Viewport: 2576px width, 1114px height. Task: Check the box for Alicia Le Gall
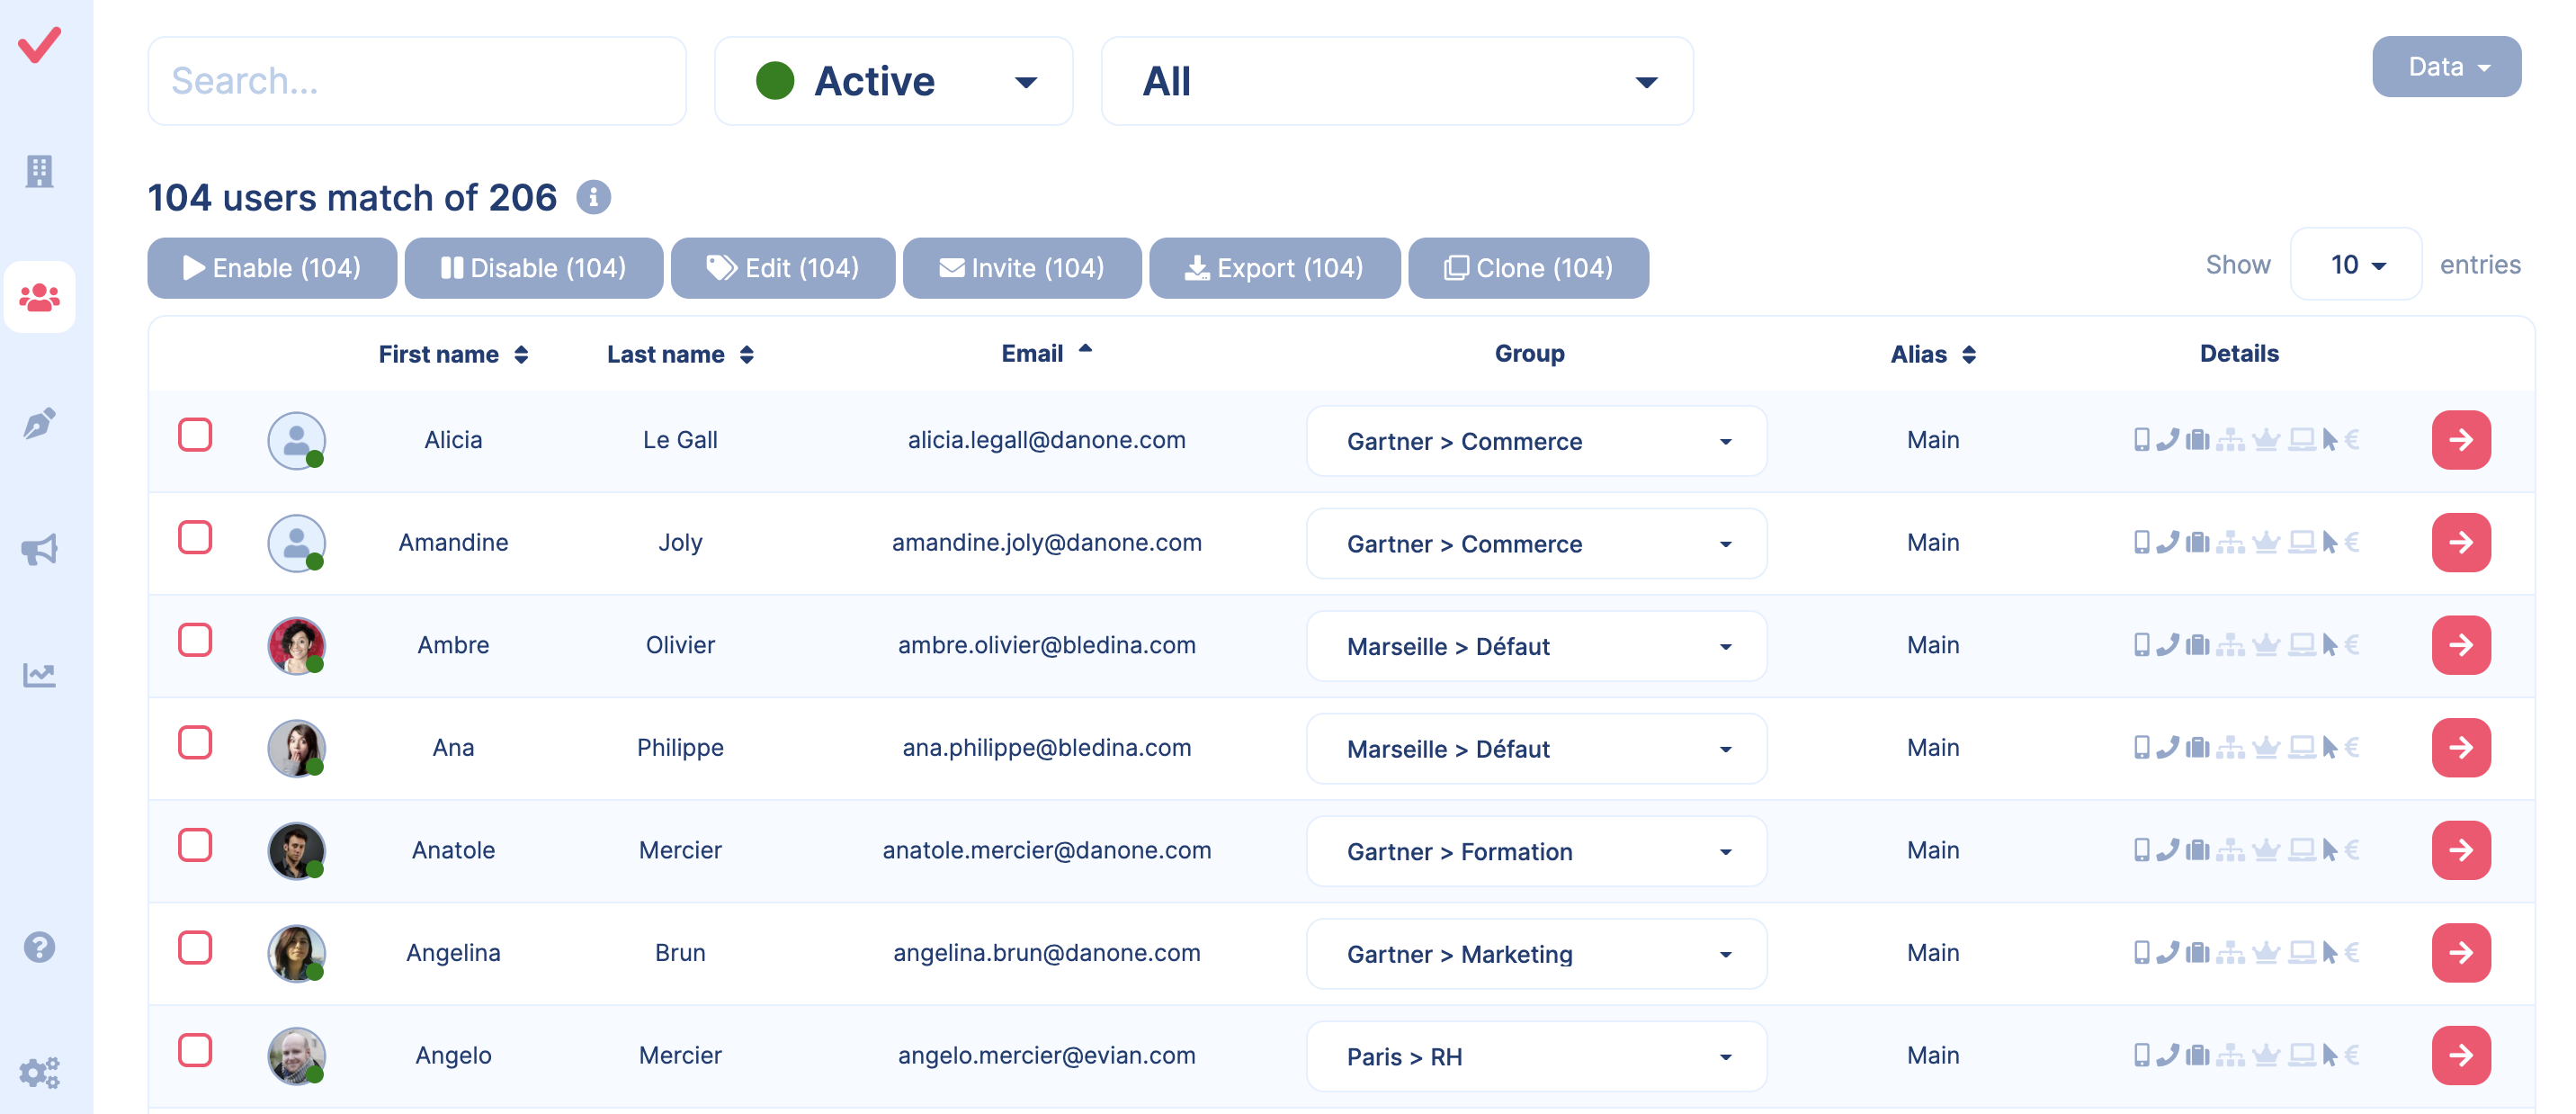(x=195, y=435)
